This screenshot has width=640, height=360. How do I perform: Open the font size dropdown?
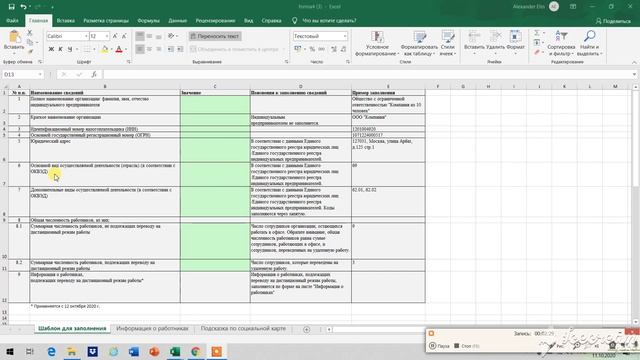pos(107,36)
